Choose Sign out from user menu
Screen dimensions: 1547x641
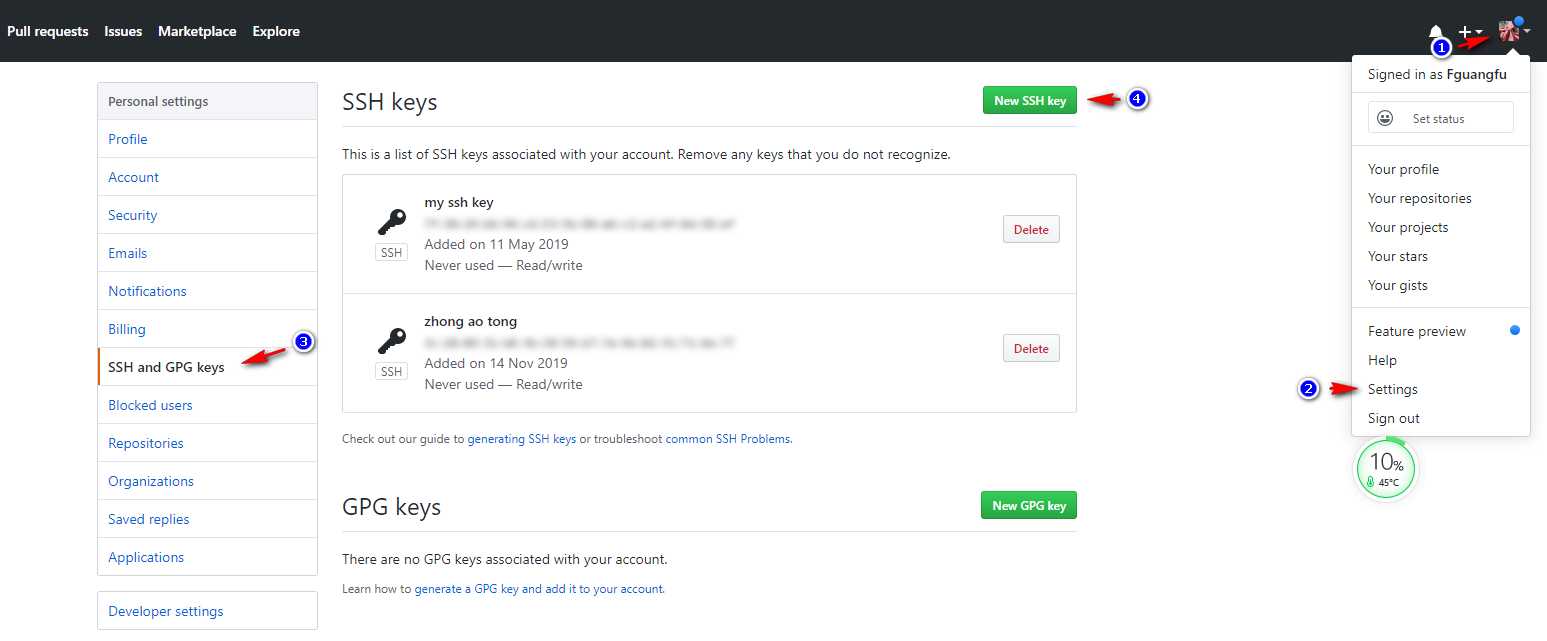pos(1394,418)
